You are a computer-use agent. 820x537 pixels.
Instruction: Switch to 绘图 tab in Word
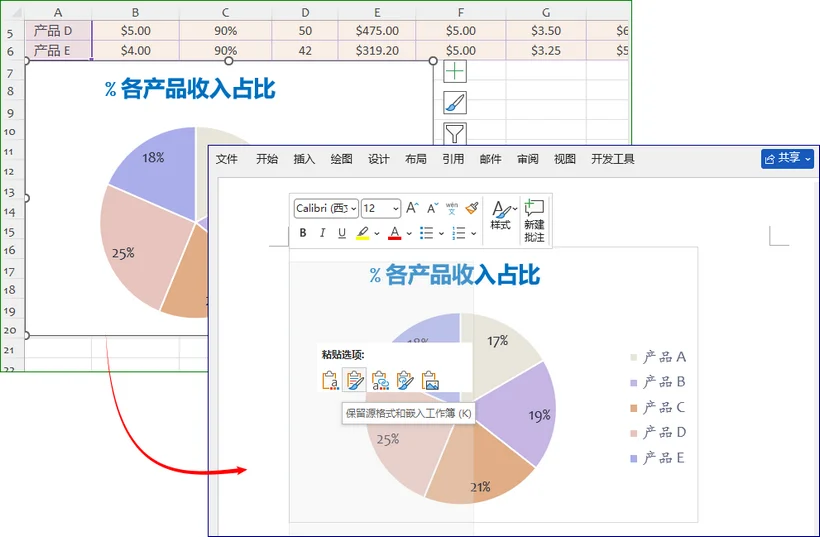[x=341, y=159]
